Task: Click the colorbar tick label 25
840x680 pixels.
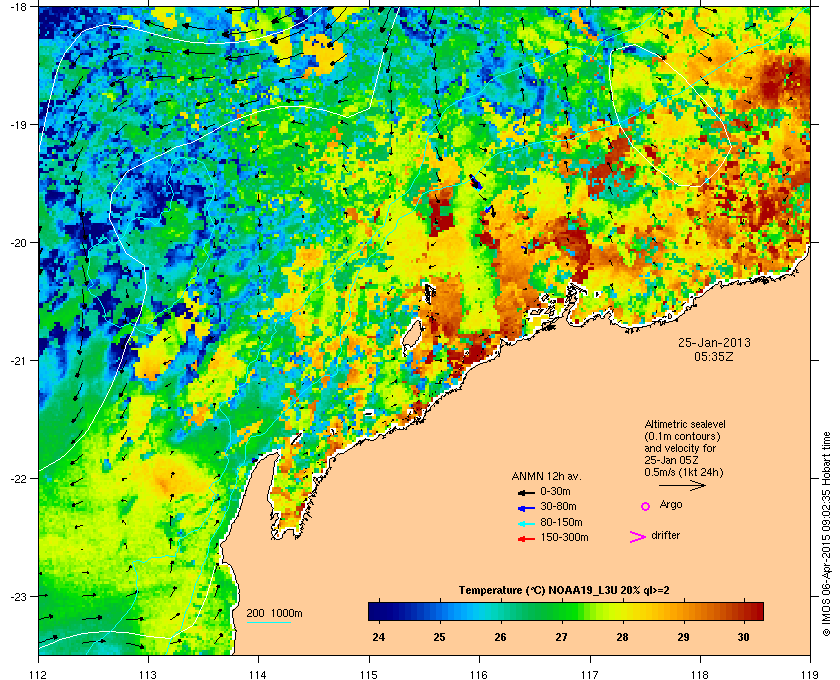Action: pos(439,637)
